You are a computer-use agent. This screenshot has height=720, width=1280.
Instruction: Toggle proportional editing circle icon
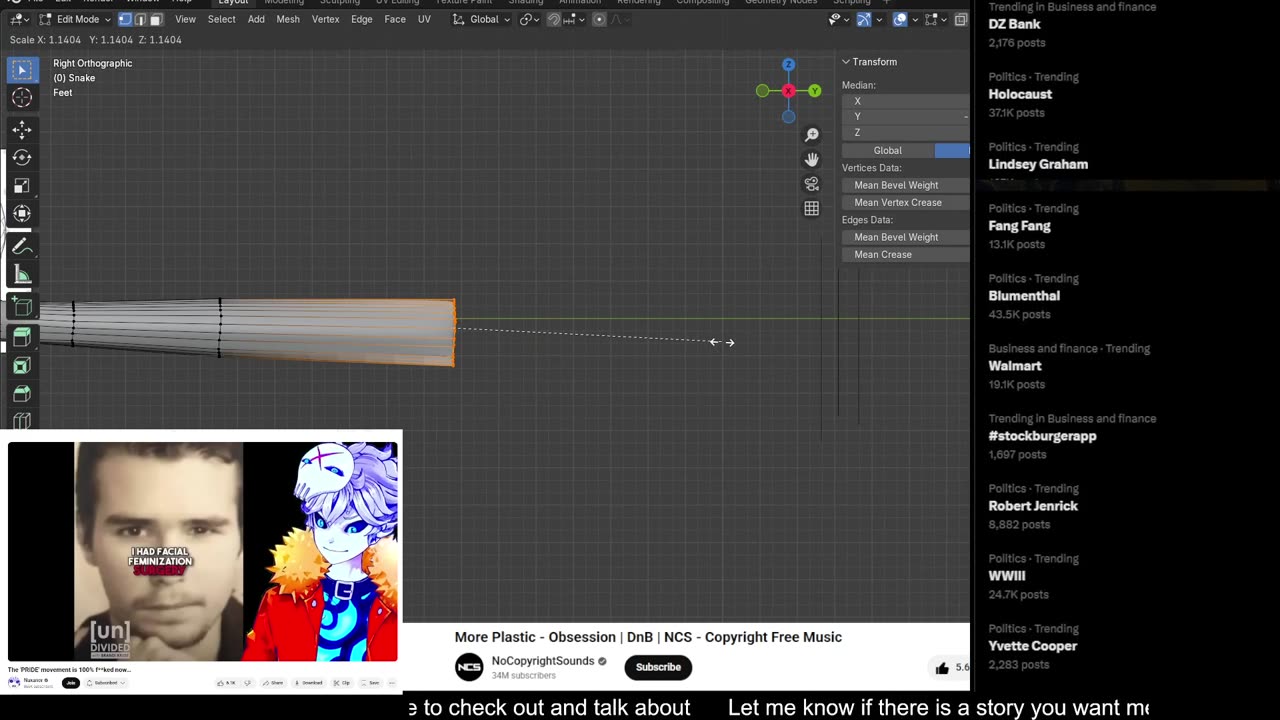coord(599,19)
